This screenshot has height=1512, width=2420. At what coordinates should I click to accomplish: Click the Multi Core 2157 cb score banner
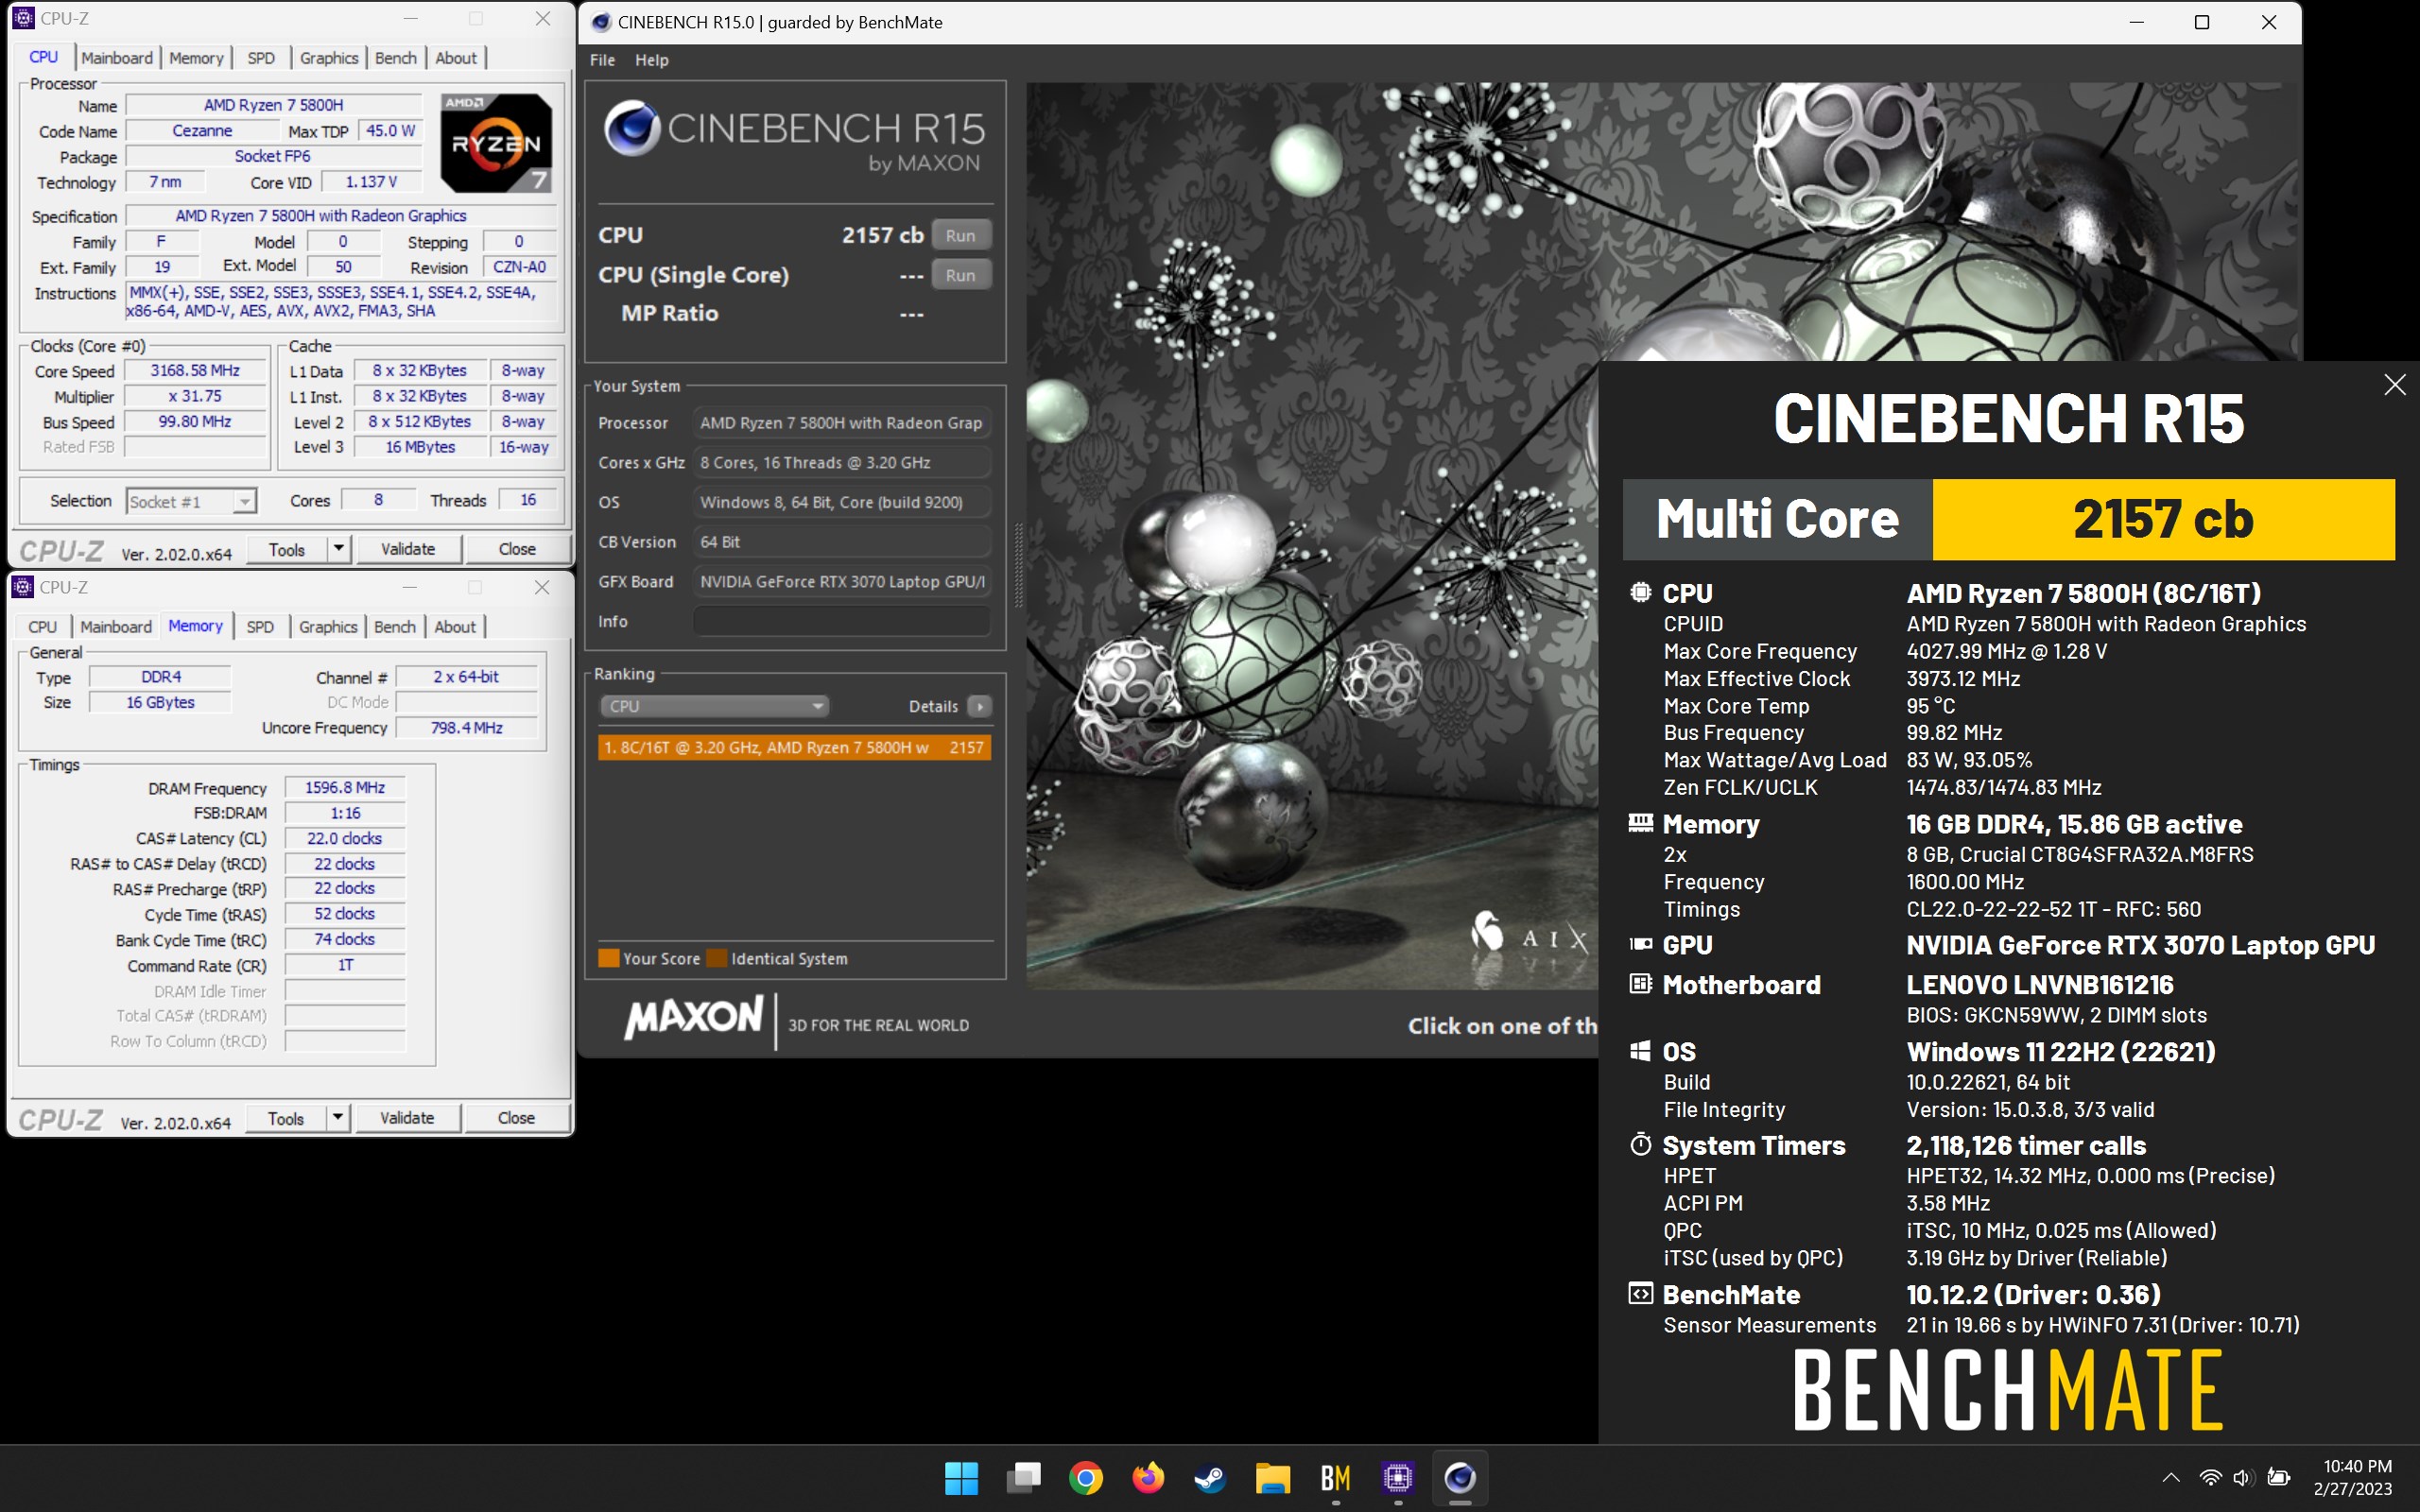pos(2008,519)
